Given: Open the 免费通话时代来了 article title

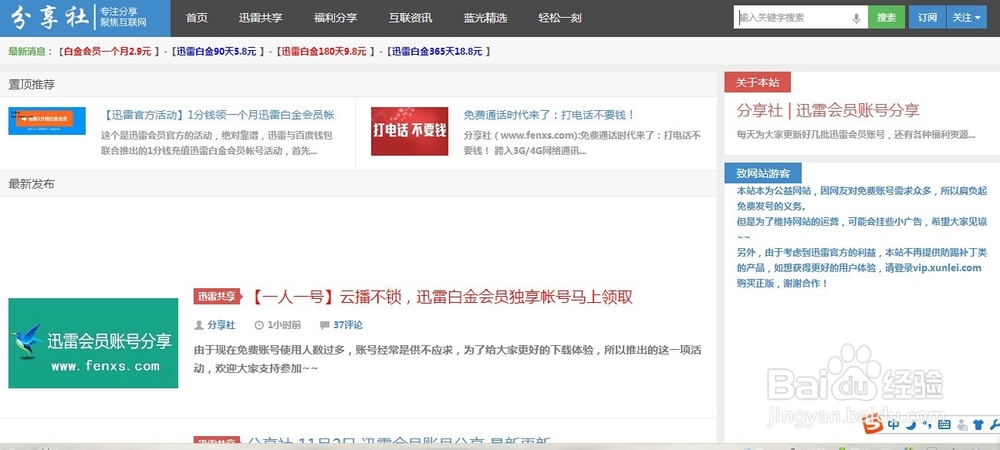Looking at the screenshot, I should coord(549,115).
